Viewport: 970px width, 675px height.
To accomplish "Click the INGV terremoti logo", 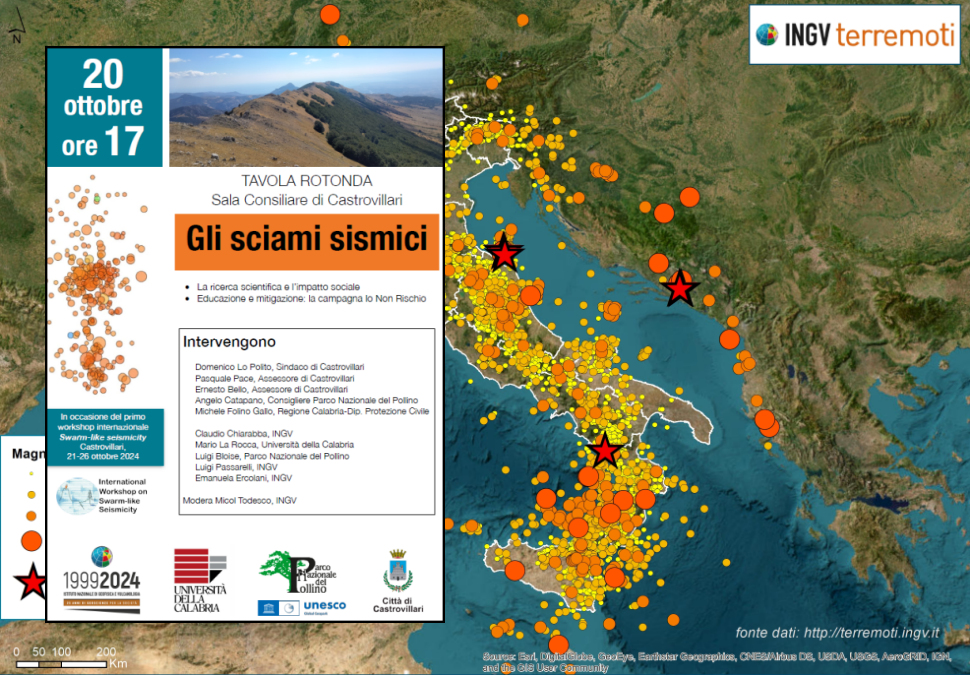I will [854, 35].
